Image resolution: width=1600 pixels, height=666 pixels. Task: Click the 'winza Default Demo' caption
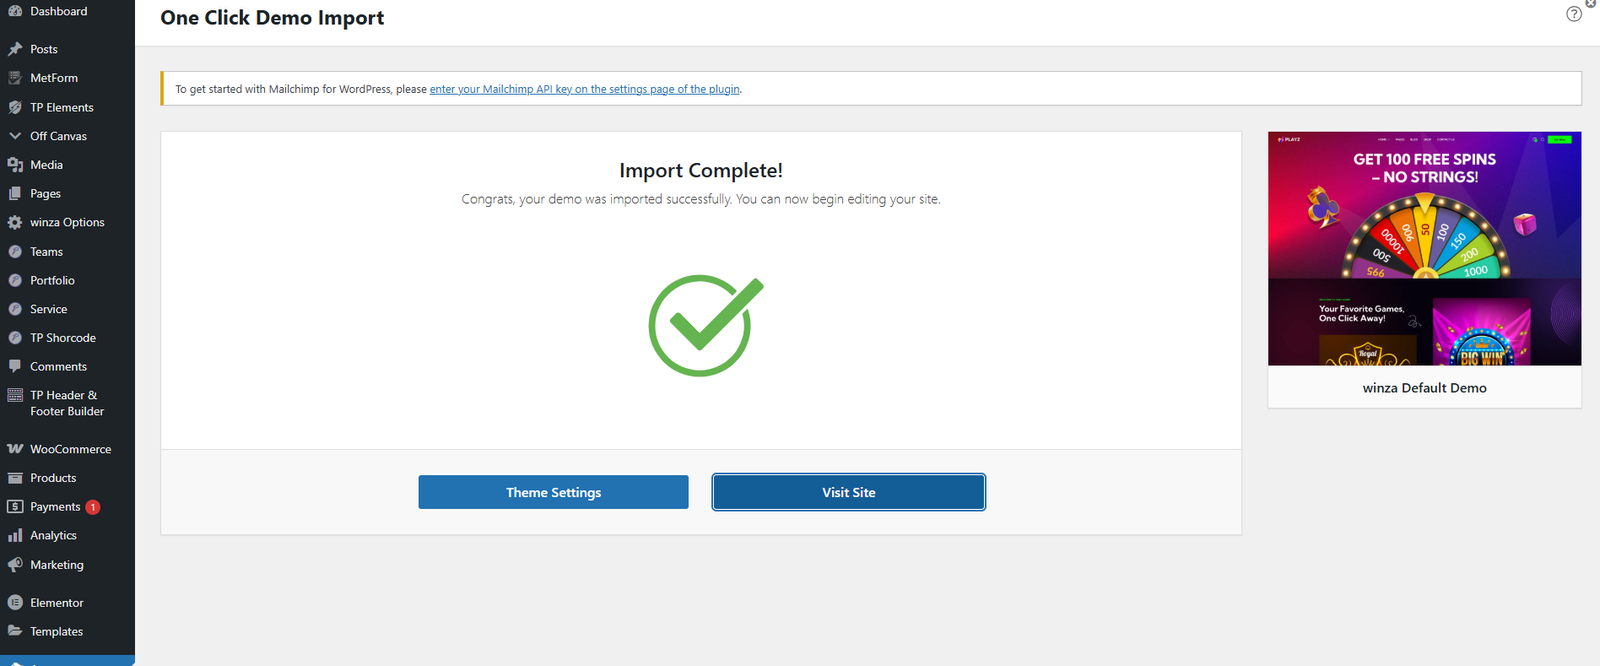tap(1425, 388)
